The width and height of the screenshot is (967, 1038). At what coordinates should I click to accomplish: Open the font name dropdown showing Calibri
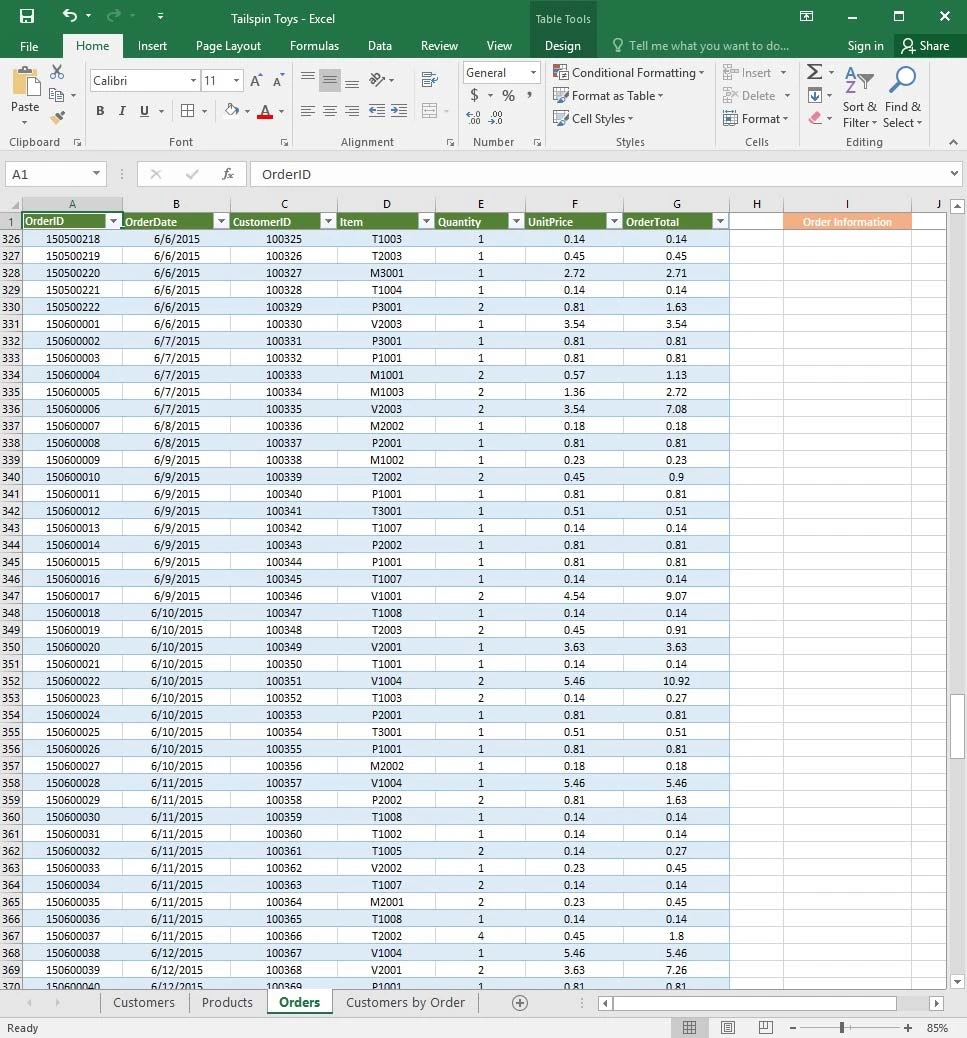point(193,81)
